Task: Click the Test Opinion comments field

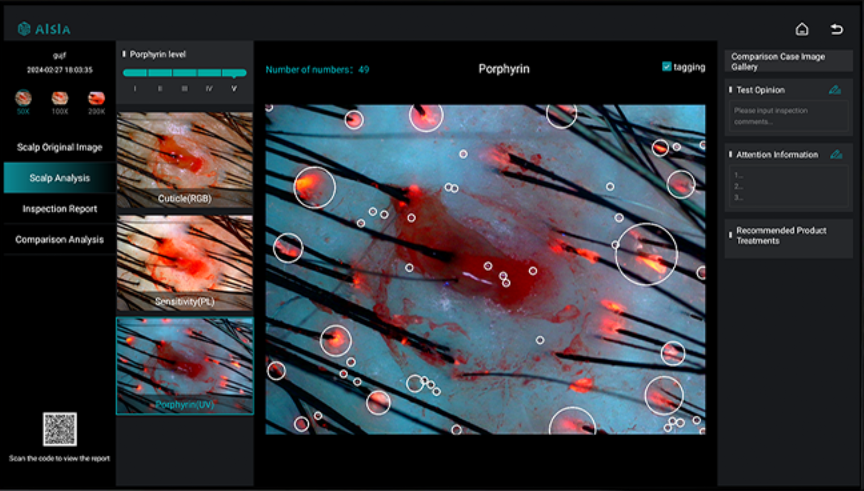Action: [788, 115]
